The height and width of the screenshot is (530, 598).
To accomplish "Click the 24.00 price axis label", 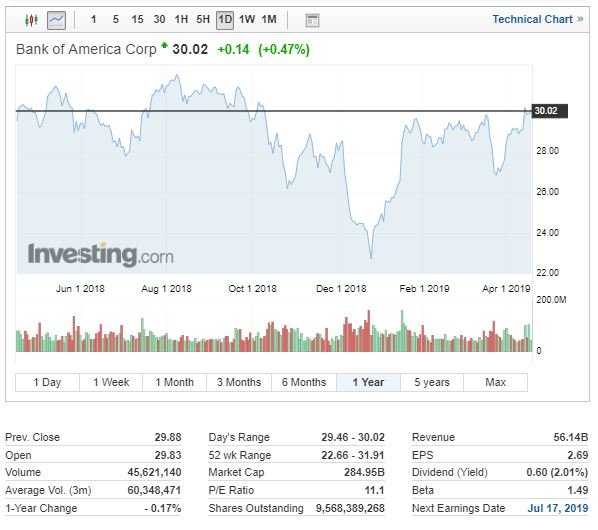I will point(547,233).
